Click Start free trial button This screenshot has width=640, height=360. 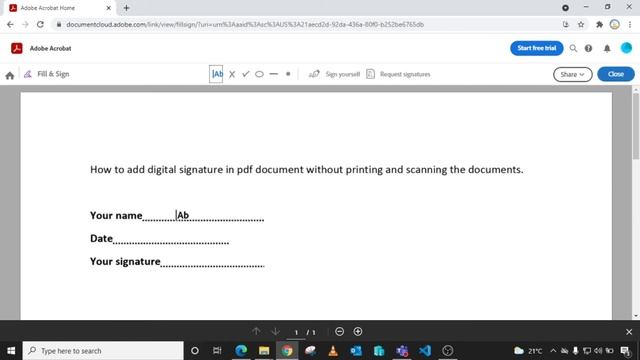click(x=536, y=48)
